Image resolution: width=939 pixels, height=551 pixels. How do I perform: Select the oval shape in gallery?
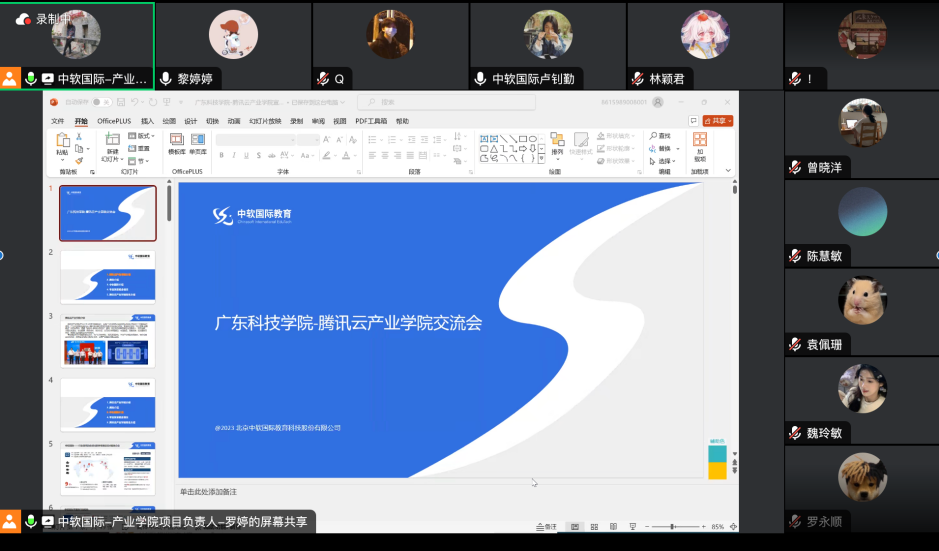tap(532, 139)
